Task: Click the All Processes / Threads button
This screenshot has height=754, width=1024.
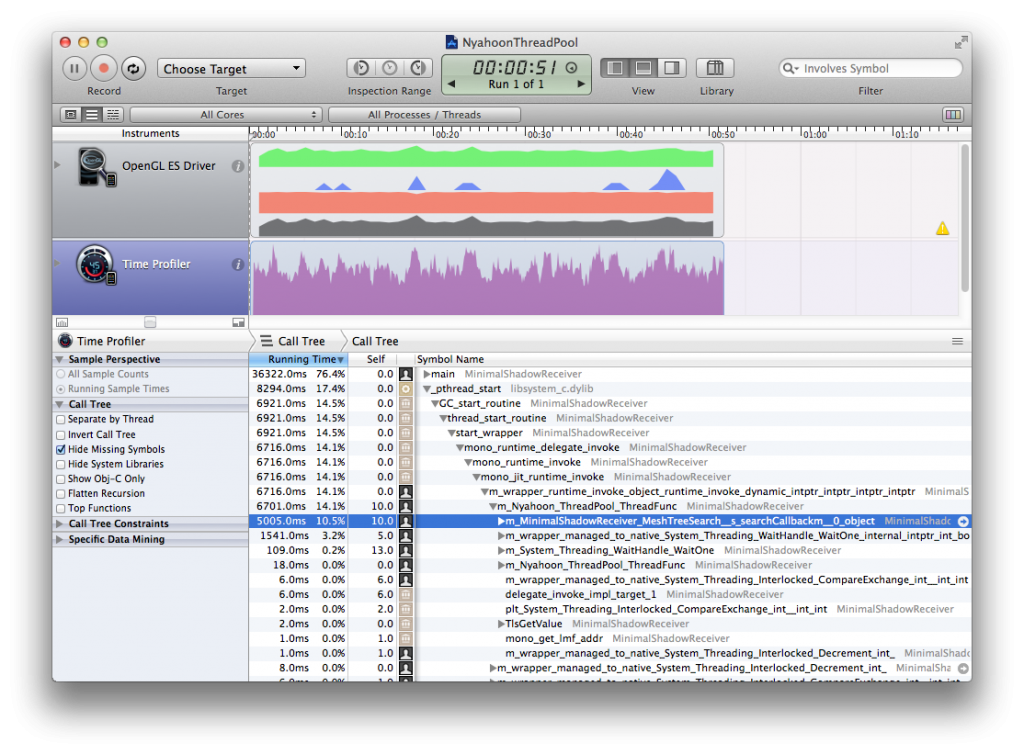Action: [424, 115]
